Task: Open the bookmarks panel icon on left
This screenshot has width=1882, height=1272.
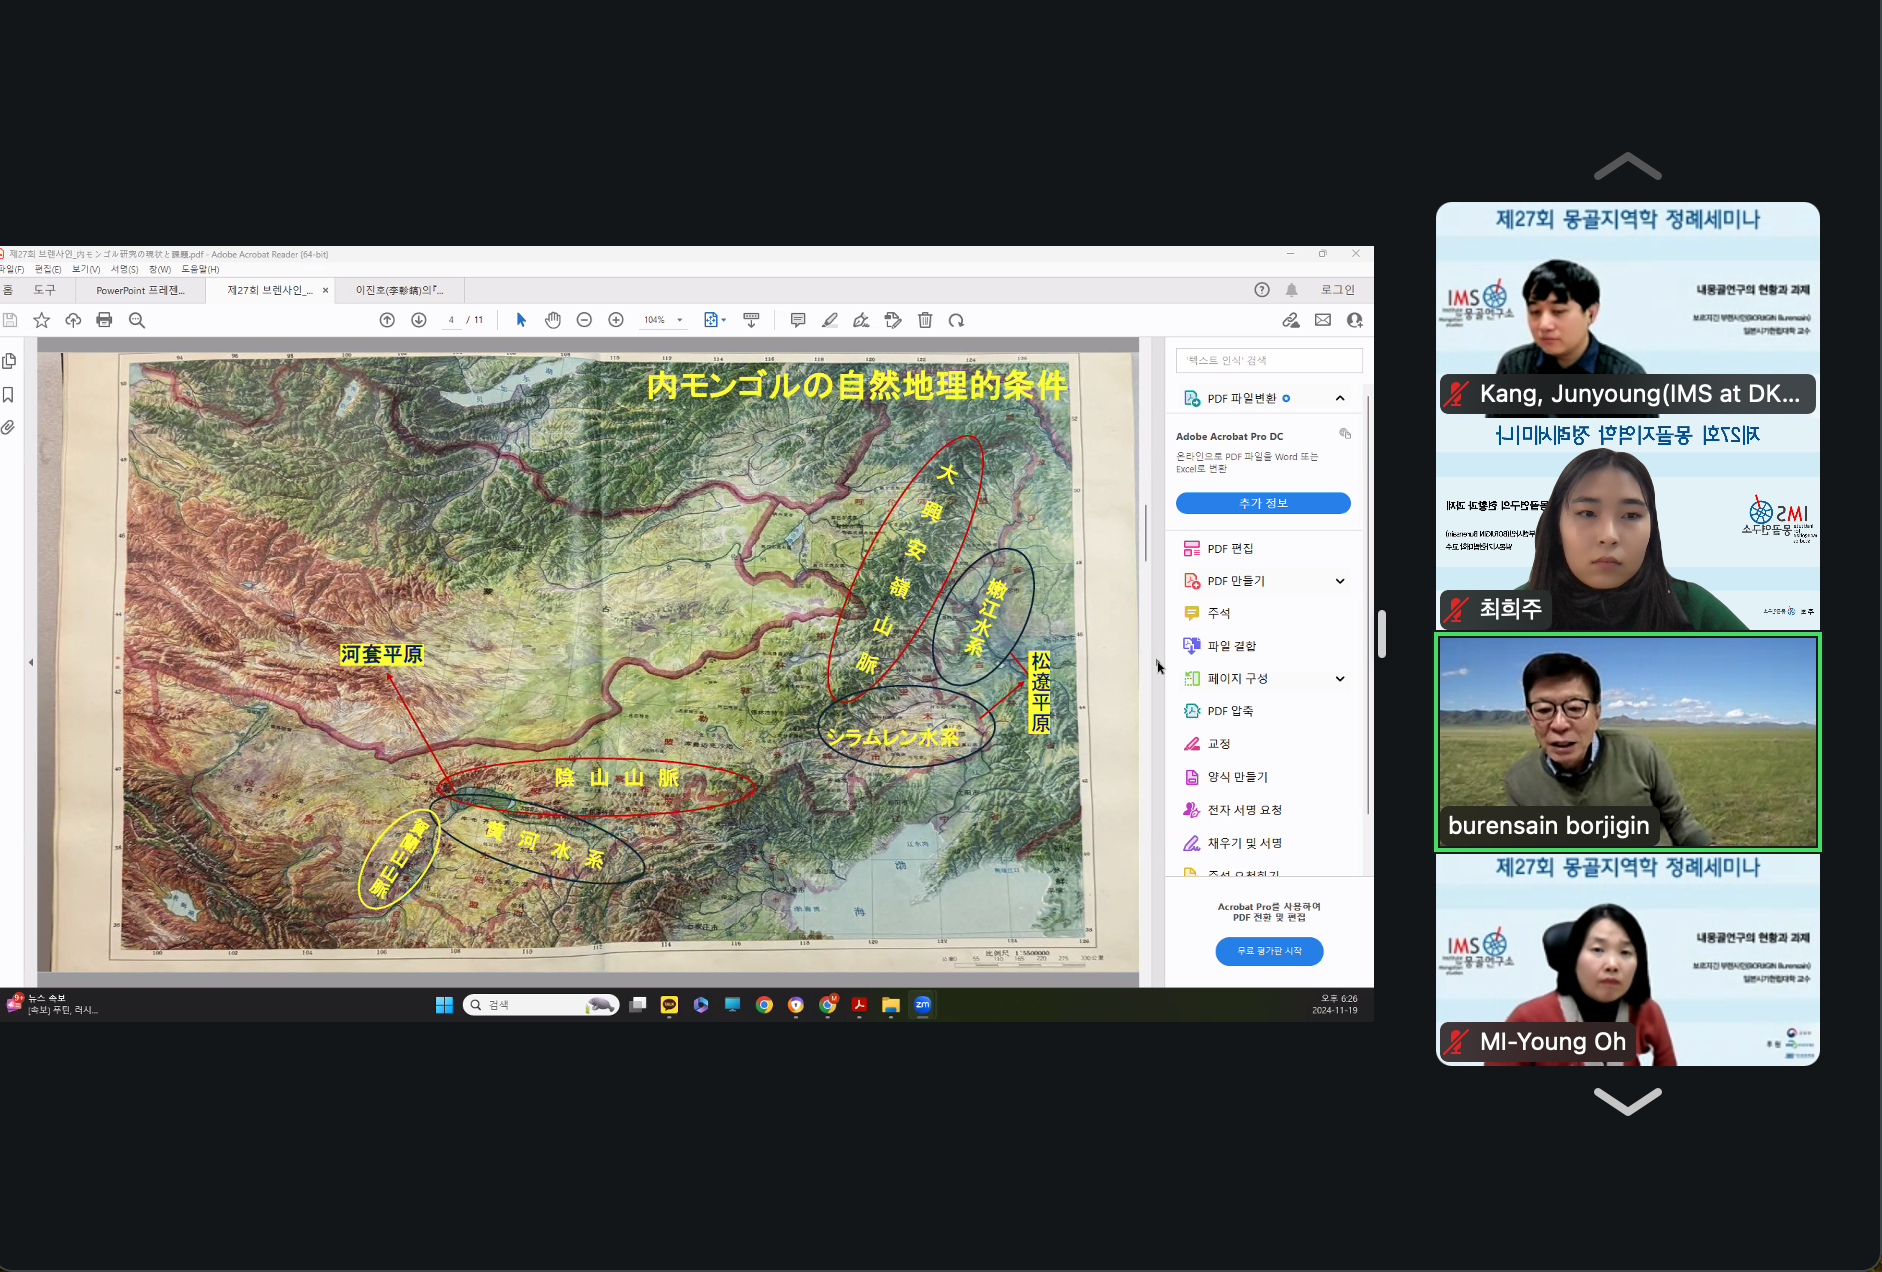Action: pos(9,395)
